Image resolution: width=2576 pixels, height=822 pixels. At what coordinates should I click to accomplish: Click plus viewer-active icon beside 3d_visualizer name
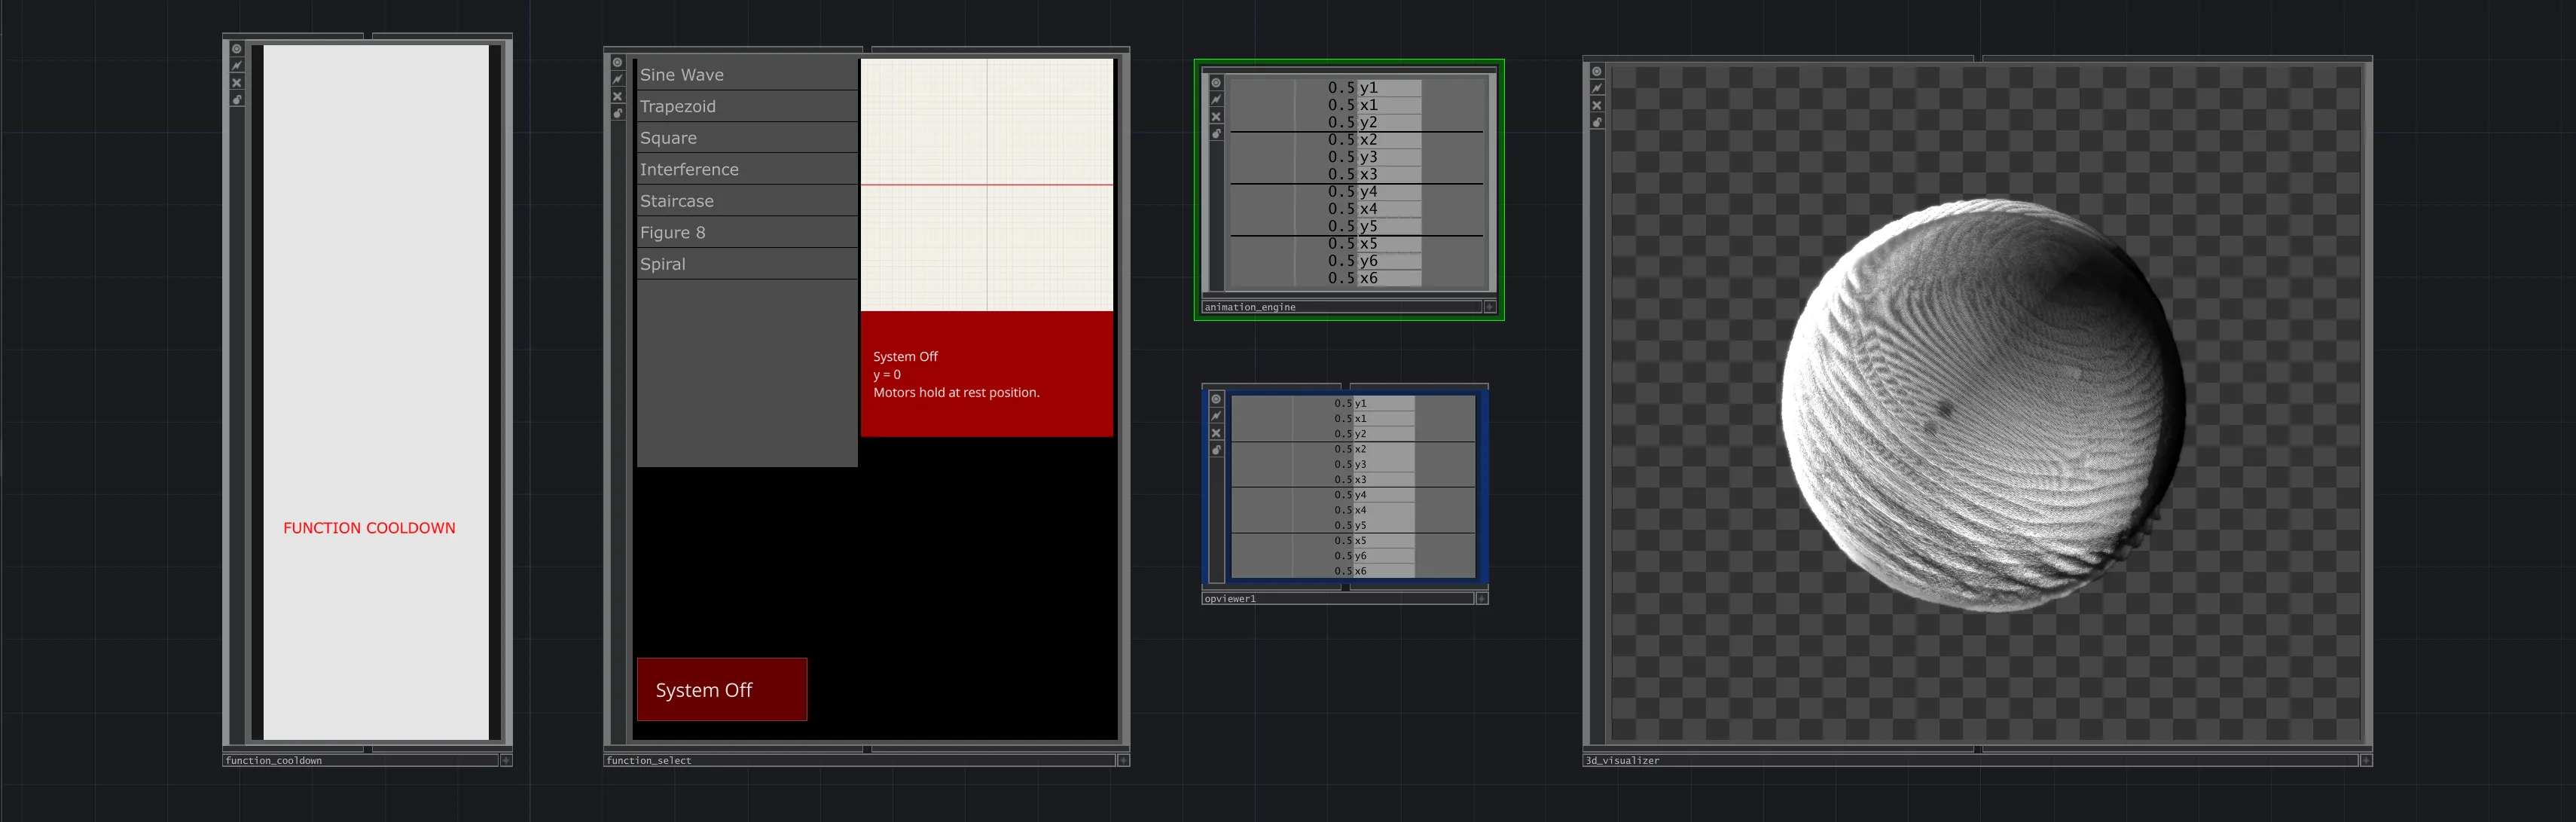click(2366, 761)
